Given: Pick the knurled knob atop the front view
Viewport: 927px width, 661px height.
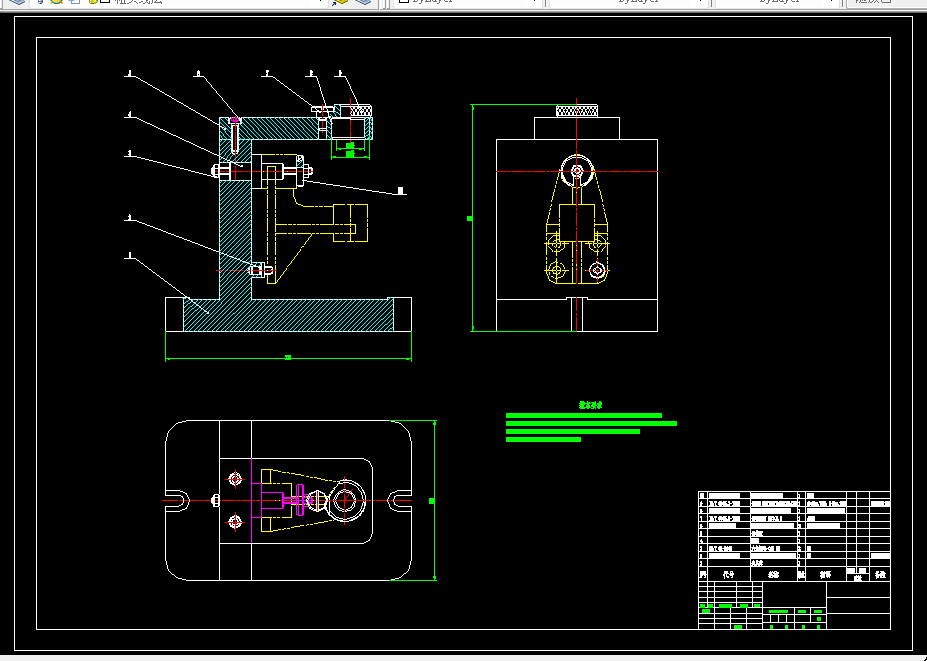Looking at the screenshot, I should (x=577, y=111).
